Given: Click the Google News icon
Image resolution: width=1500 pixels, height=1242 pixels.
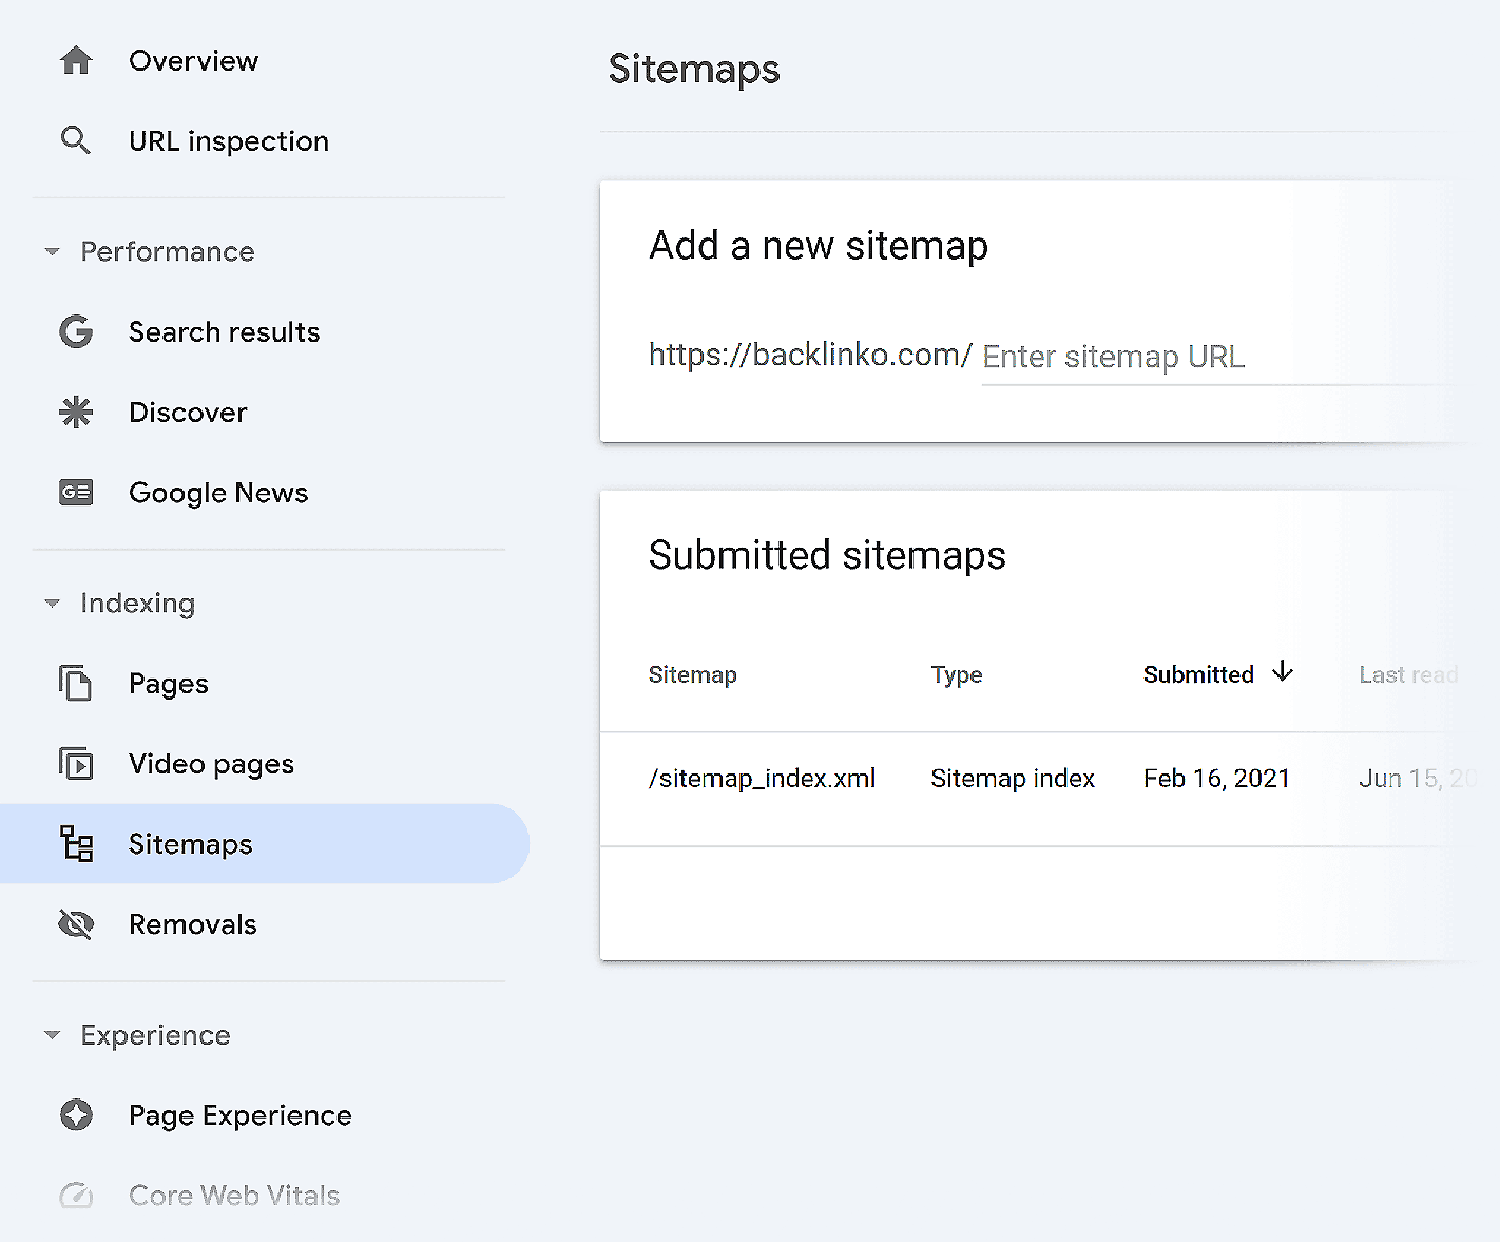Looking at the screenshot, I should coord(76,492).
